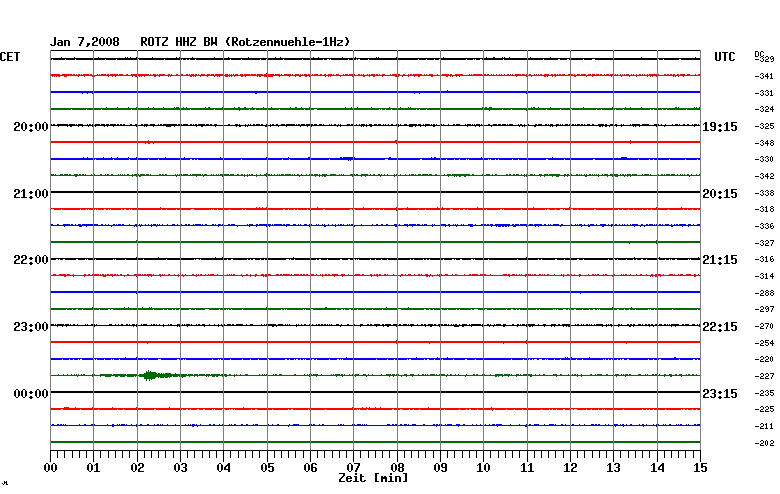Click the 22:15 UTC time label
The image size is (780, 494).
[x=720, y=327]
